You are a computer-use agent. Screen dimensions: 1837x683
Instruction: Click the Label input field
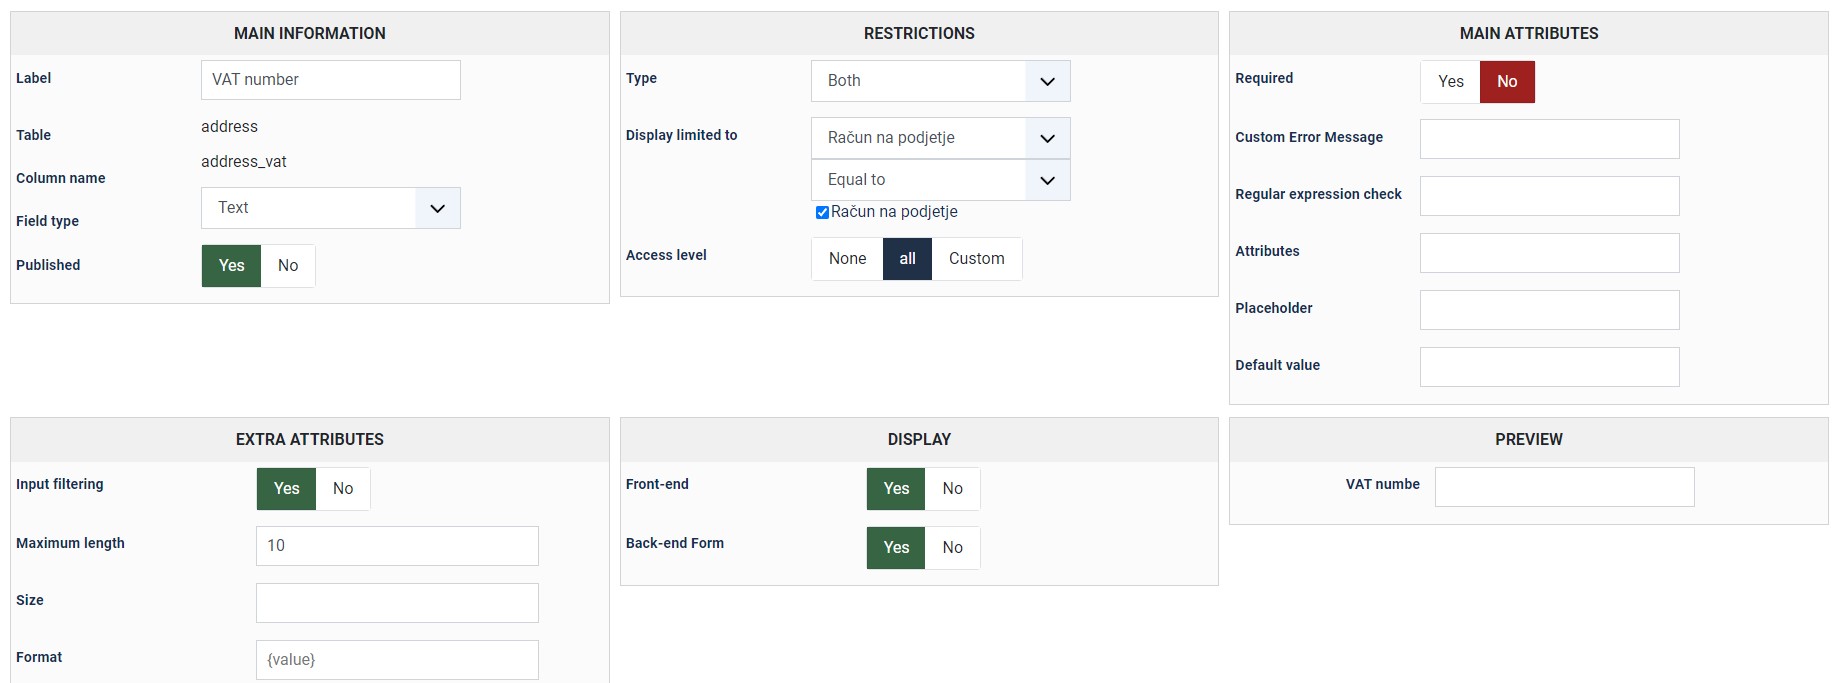(330, 80)
